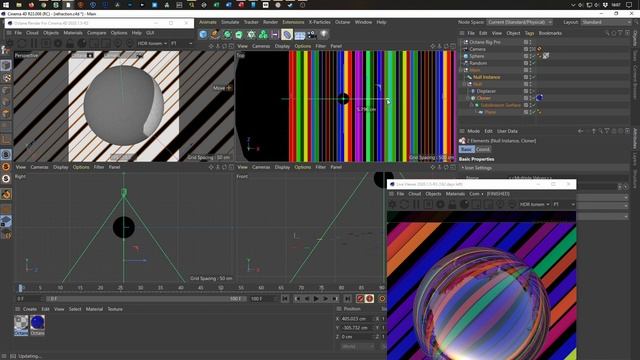Collapse the Null group in Object Manager
The width and height of the screenshot is (640, 360).
464,84
